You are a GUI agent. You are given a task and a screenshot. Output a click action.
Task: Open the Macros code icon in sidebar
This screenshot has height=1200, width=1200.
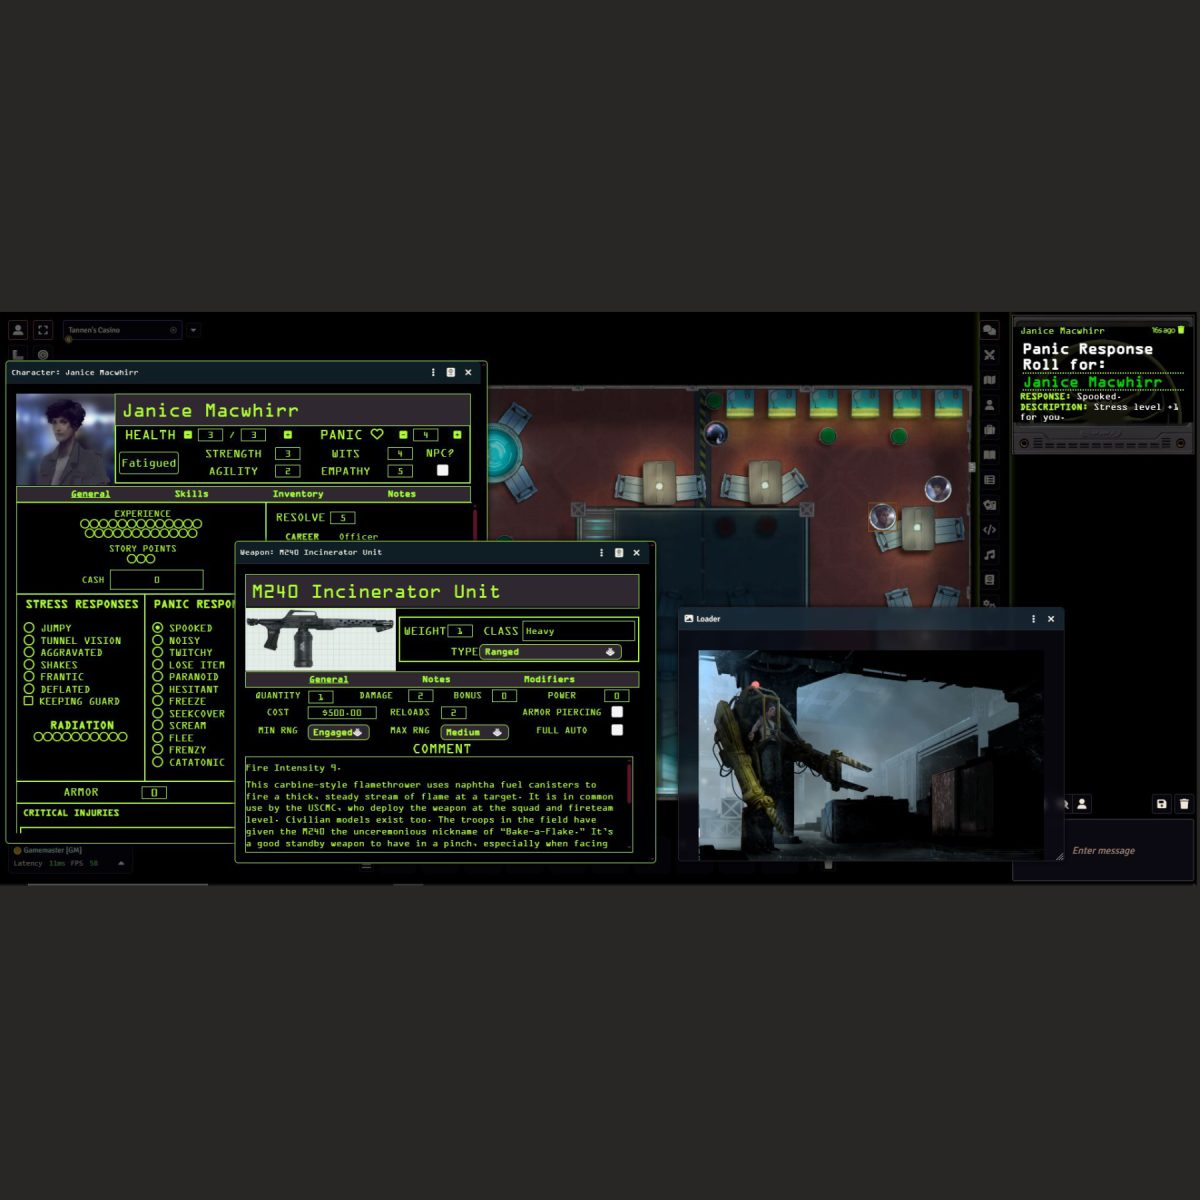tap(989, 530)
